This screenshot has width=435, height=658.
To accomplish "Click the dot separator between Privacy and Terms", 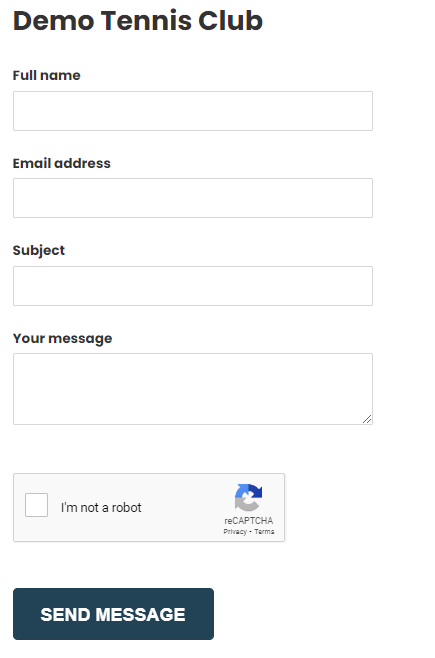I will coord(250,532).
